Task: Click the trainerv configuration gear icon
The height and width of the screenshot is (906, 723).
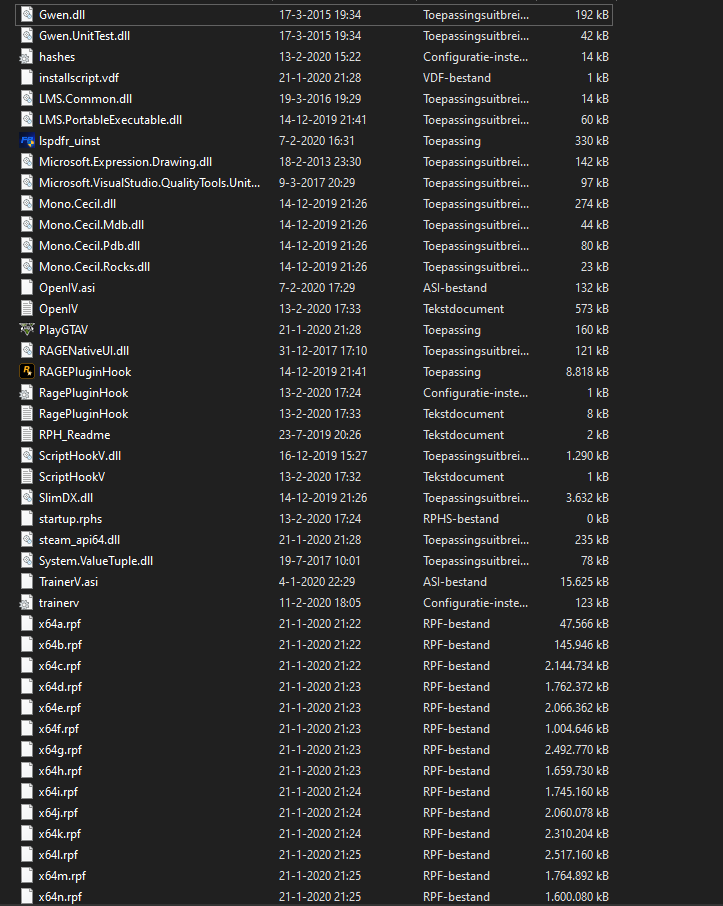Action: coord(26,603)
